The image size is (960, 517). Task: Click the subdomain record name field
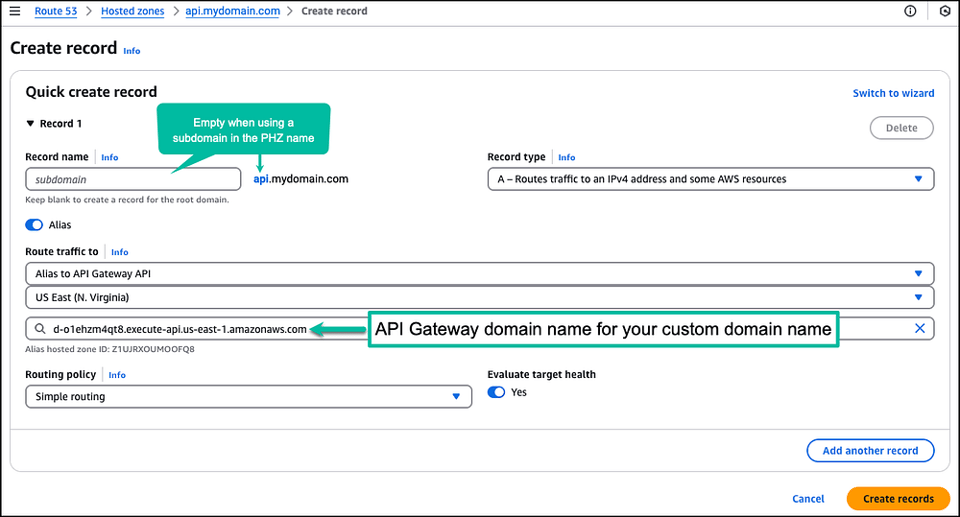(133, 179)
